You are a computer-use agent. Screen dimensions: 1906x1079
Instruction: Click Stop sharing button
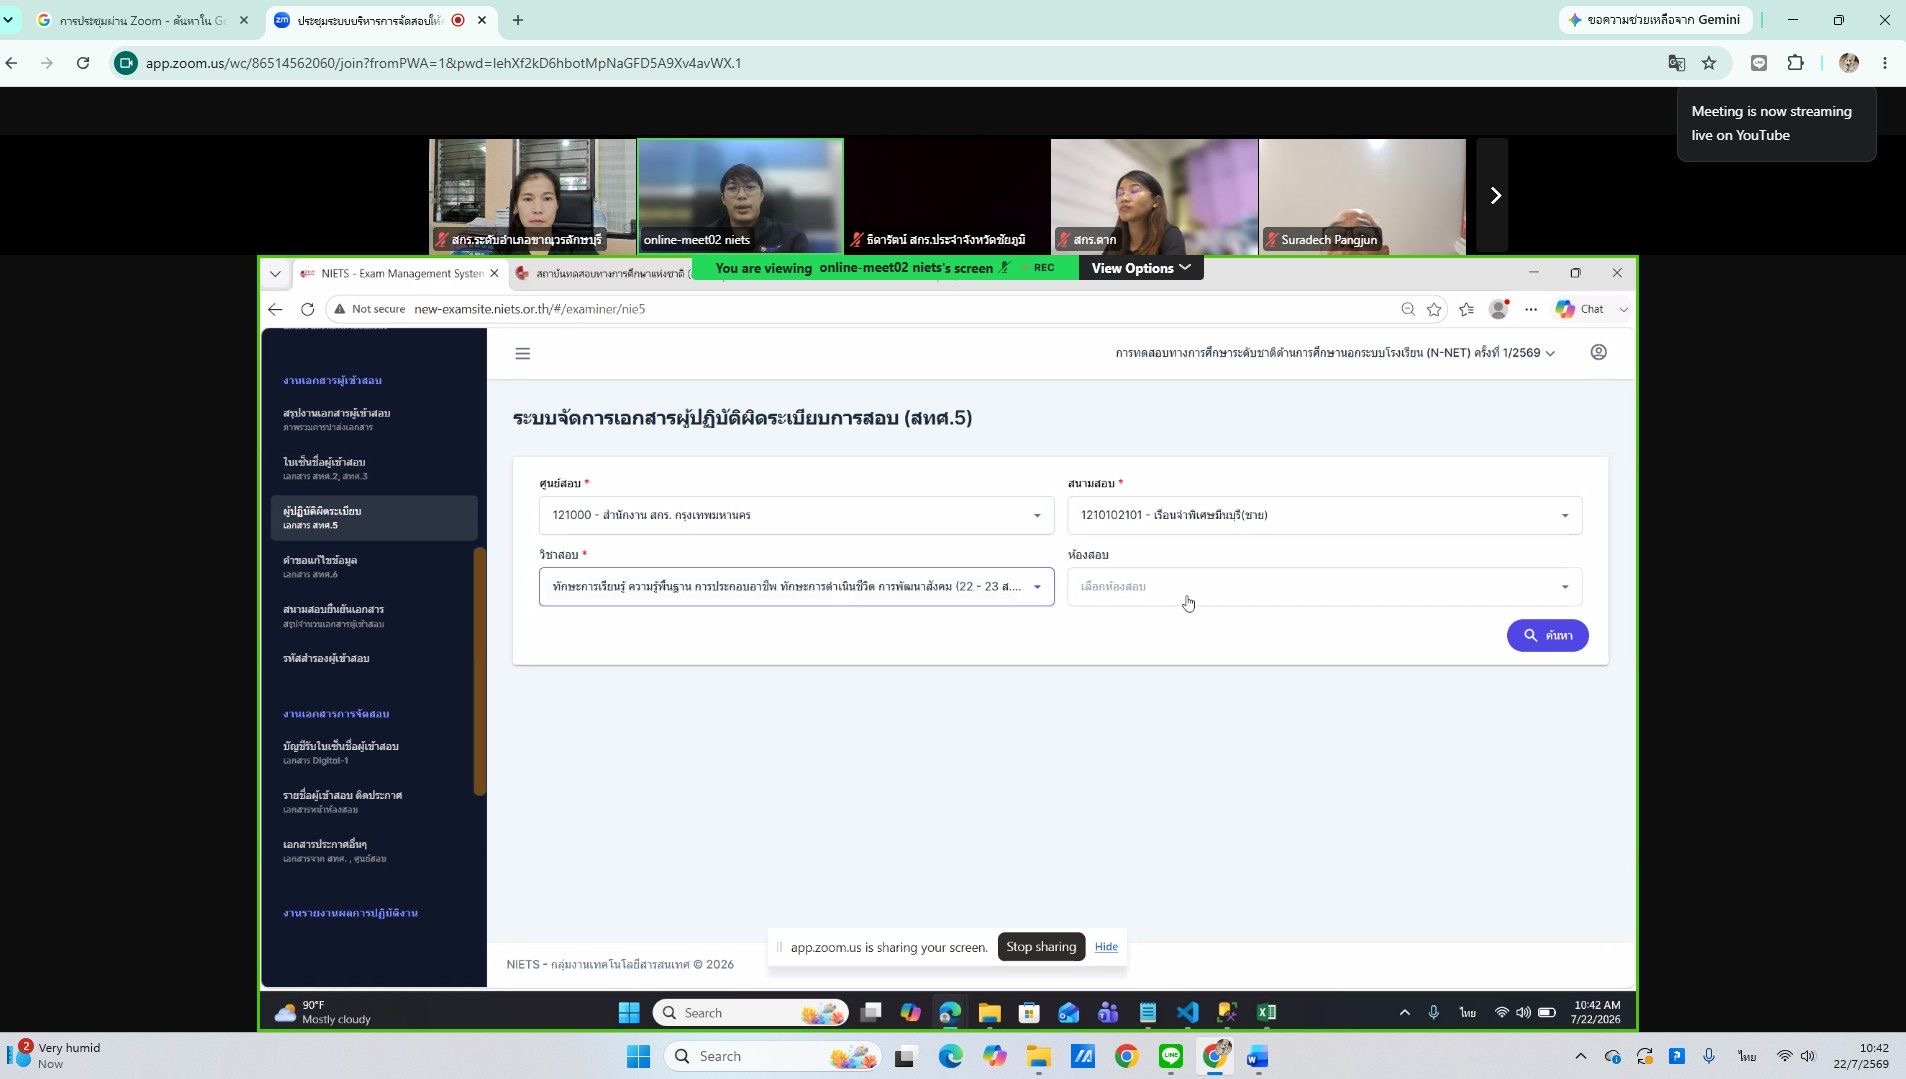pos(1041,947)
